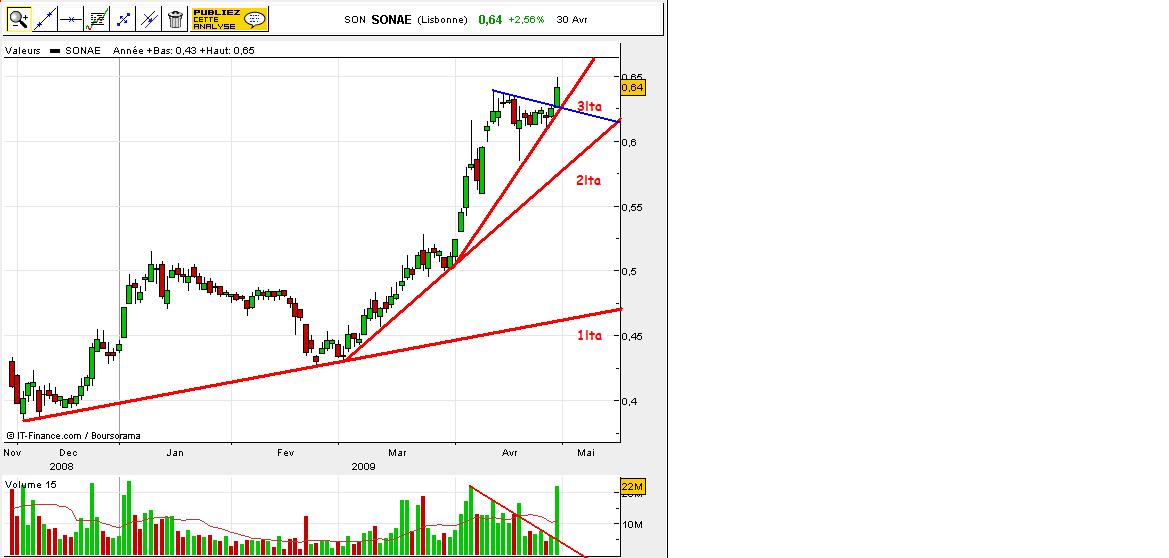Viewport: 1169px width, 558px height.
Task: Click the yellow 0,64 price axis marker
Action: [633, 88]
